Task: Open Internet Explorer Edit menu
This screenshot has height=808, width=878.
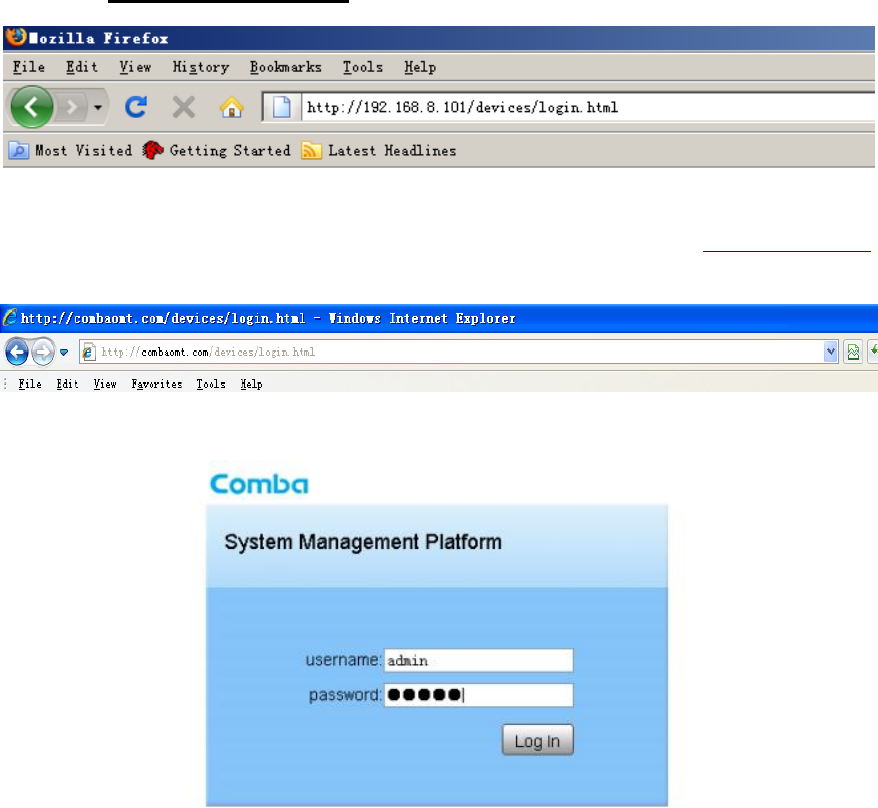Action: 67,384
